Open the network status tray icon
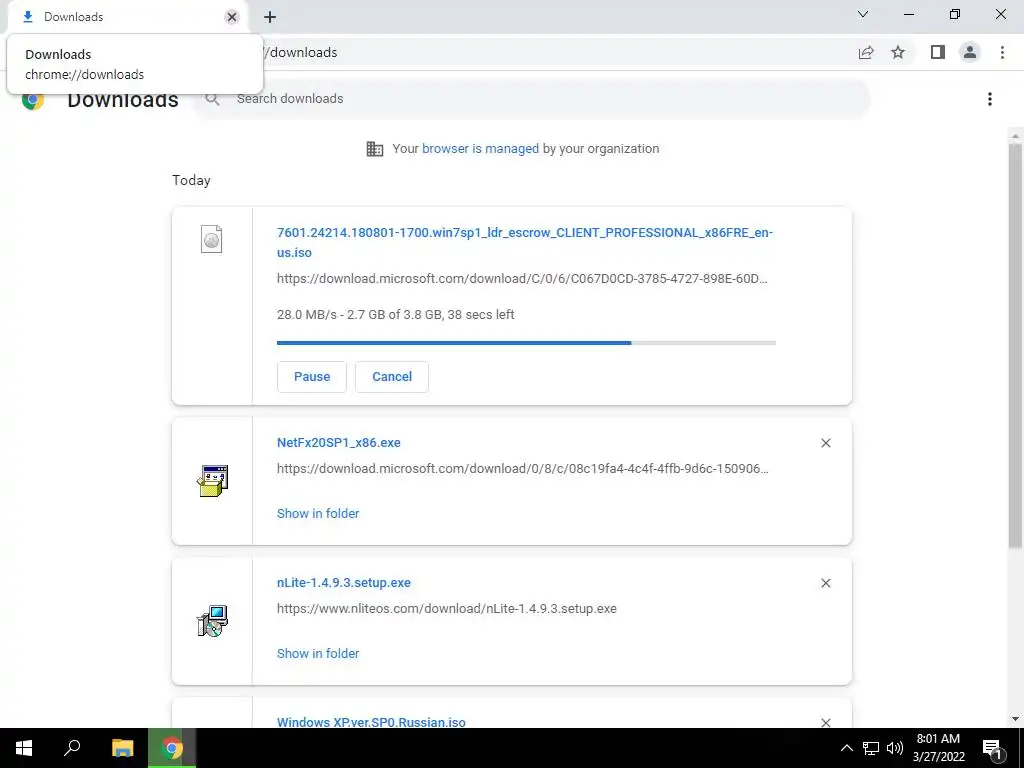Screen dimensions: 1024x768 point(871,748)
